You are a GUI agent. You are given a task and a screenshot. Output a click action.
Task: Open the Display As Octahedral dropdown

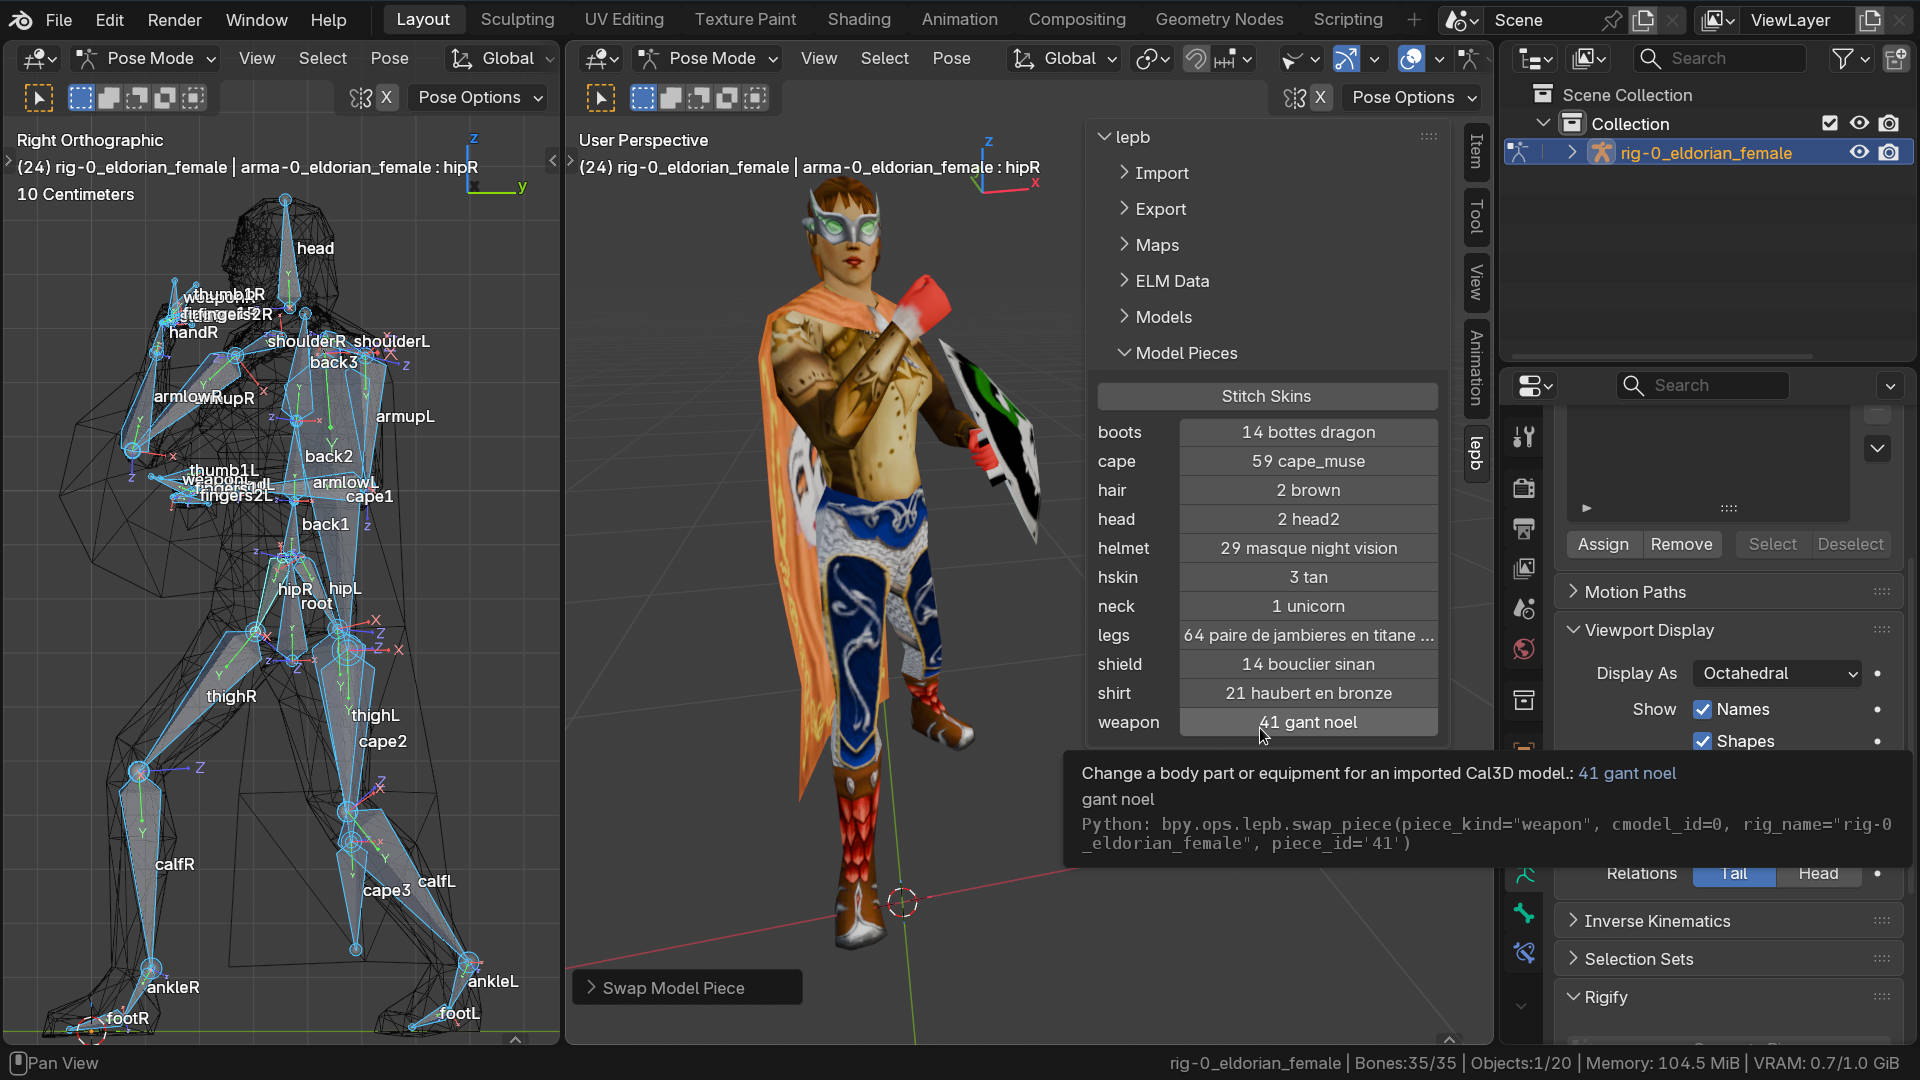(x=1777, y=673)
